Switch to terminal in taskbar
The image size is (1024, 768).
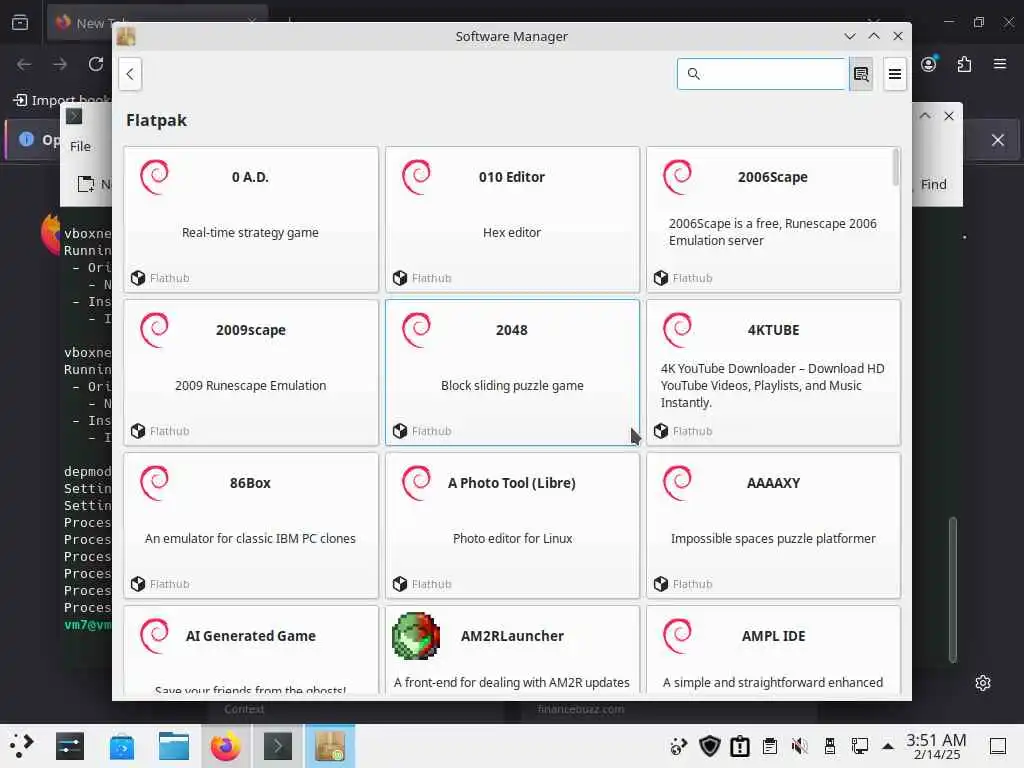coord(278,746)
